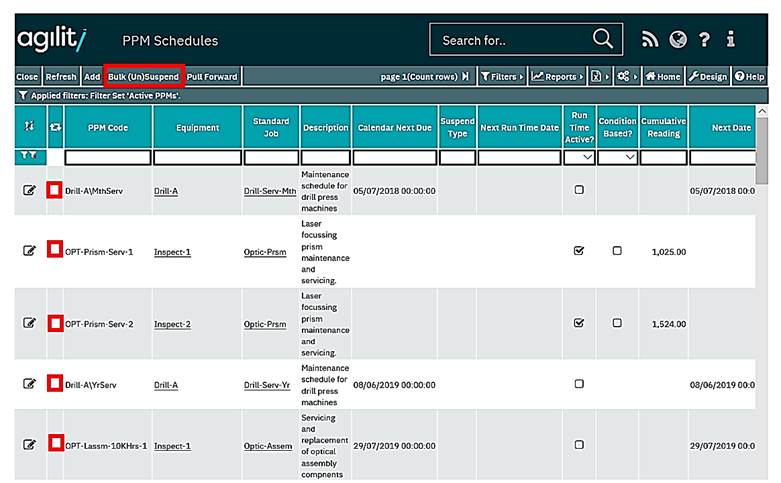Expand the Filters dropdown menu

(501, 77)
